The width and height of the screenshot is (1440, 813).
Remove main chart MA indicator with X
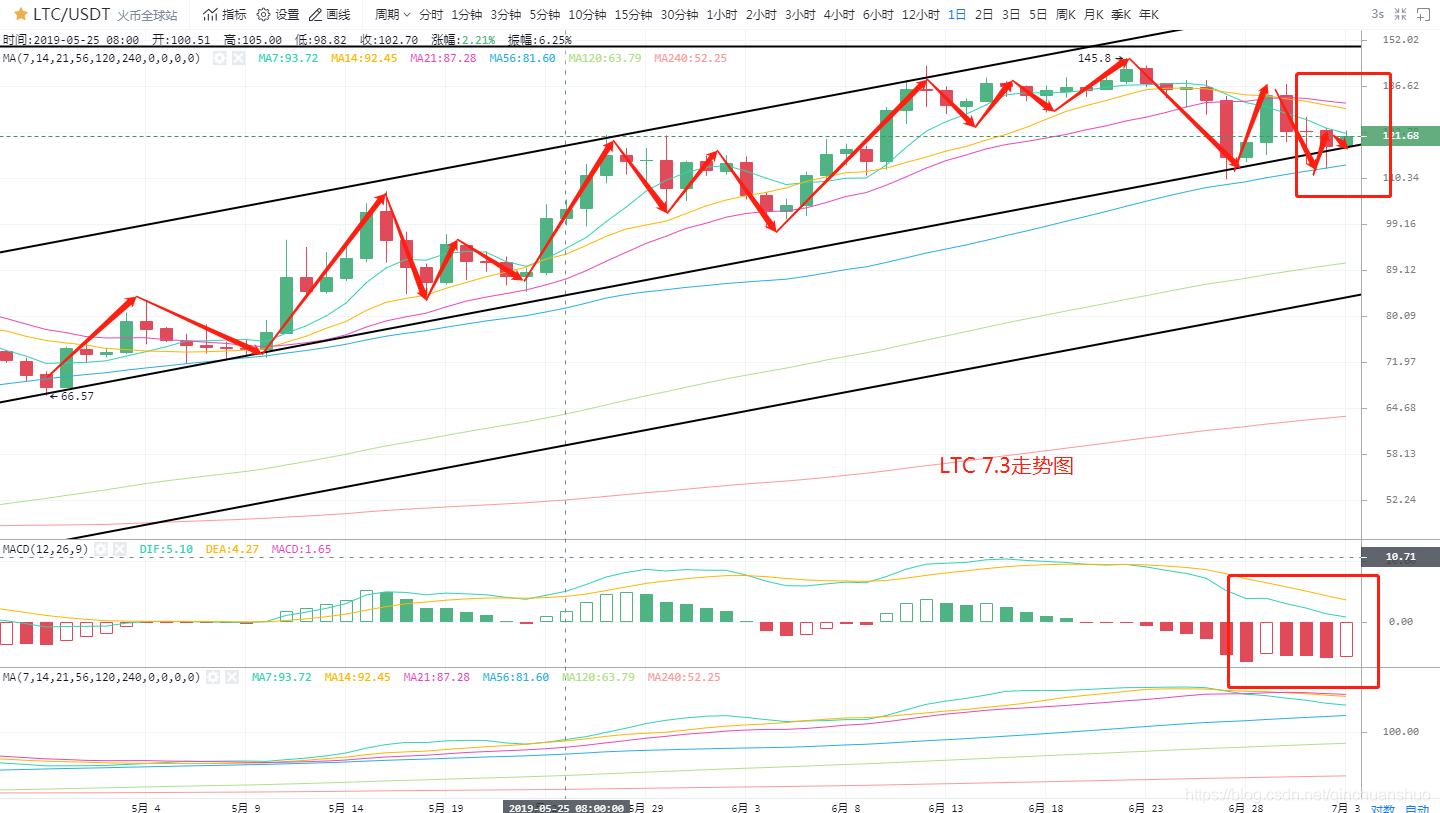click(x=238, y=58)
